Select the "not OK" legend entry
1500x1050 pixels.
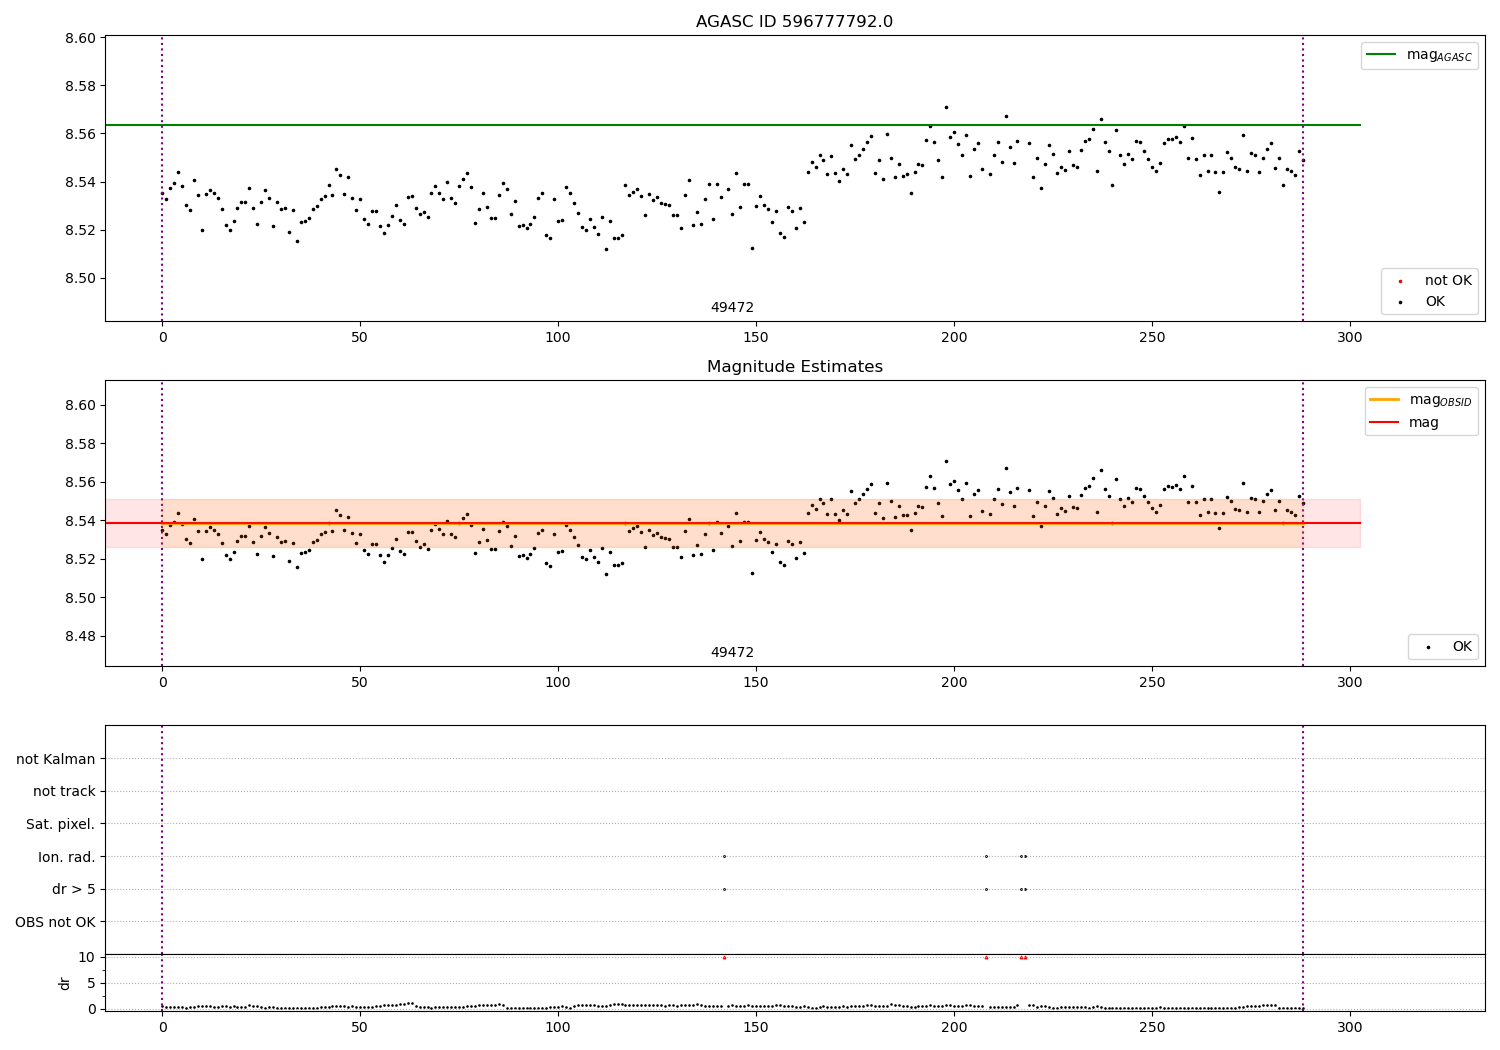pyautogui.click(x=1448, y=281)
